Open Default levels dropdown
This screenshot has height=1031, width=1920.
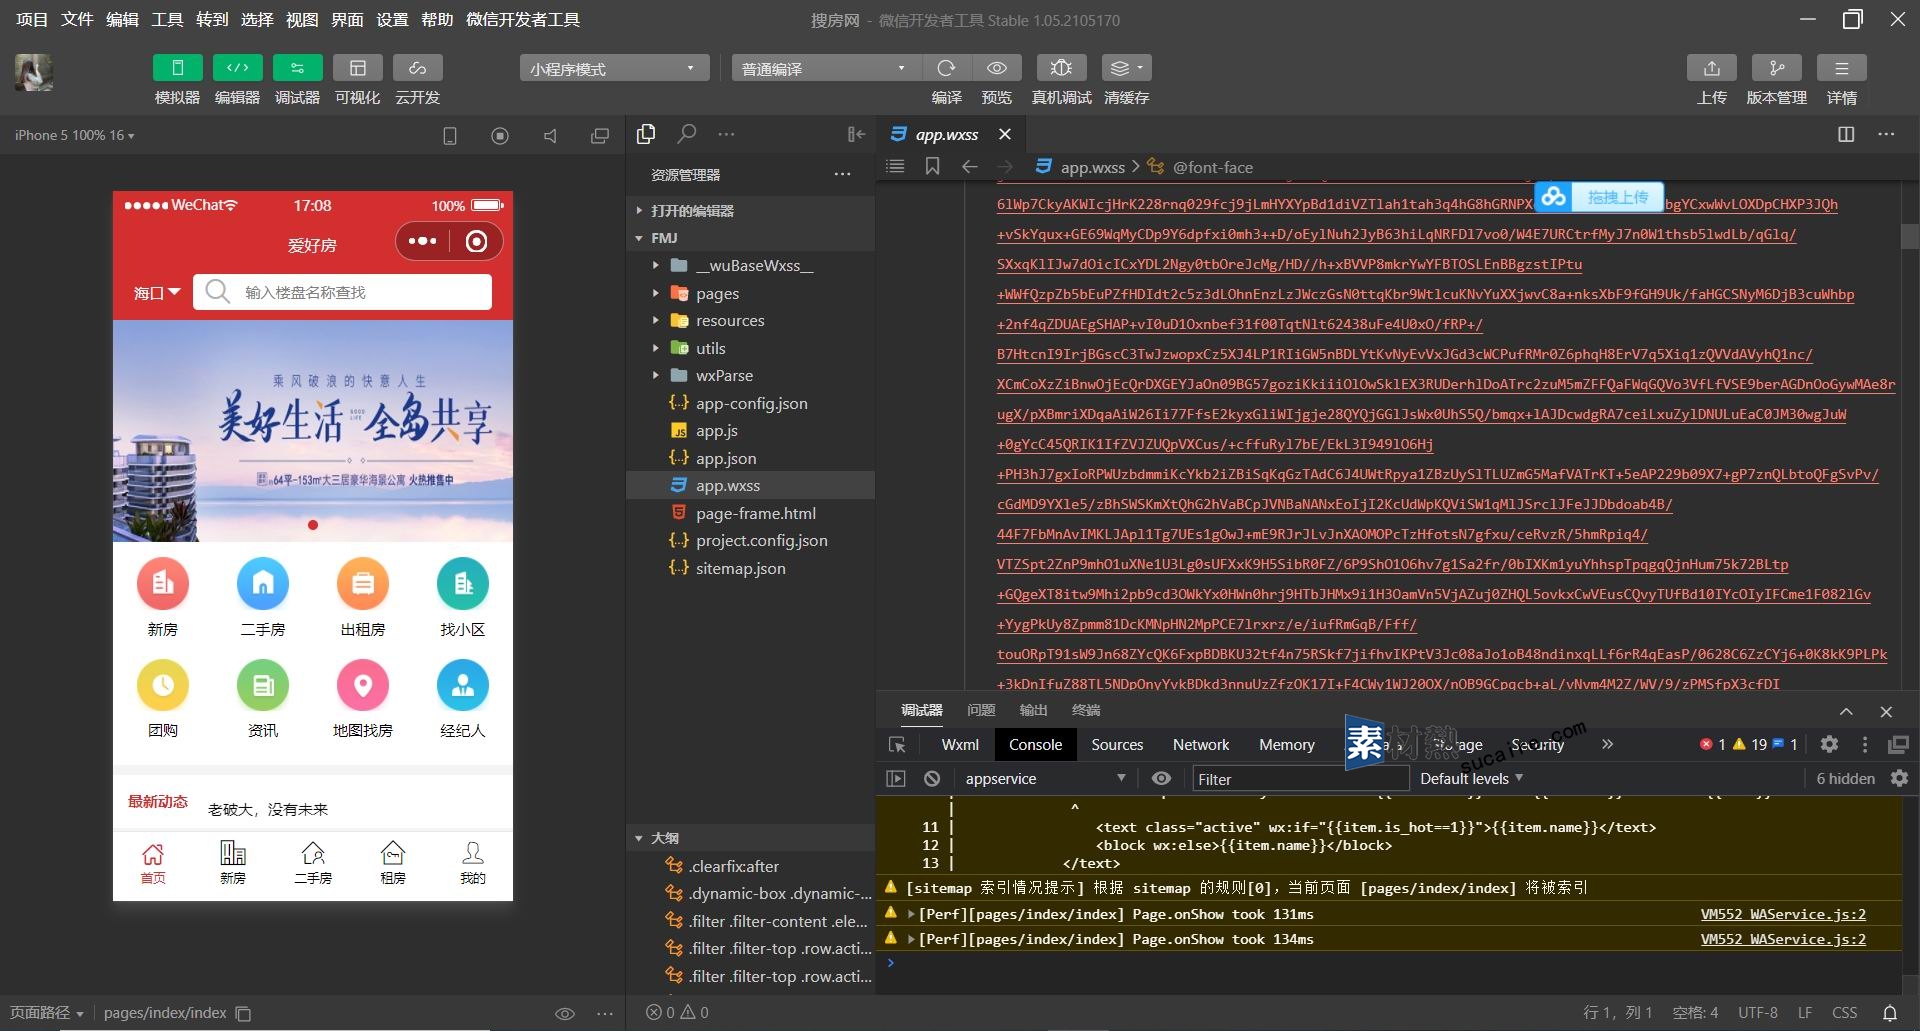[x=1471, y=779]
